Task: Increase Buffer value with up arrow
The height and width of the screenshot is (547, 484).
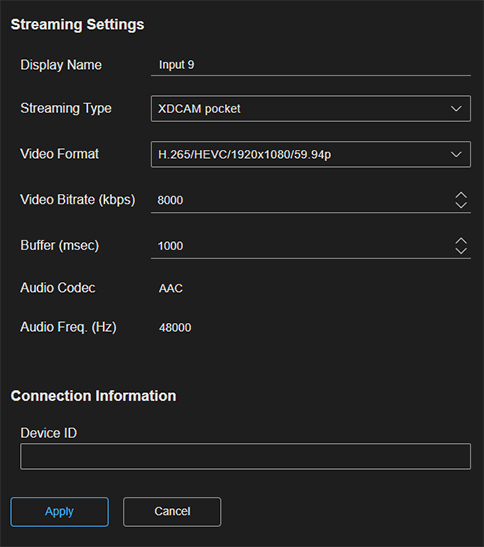Action: pos(461,241)
